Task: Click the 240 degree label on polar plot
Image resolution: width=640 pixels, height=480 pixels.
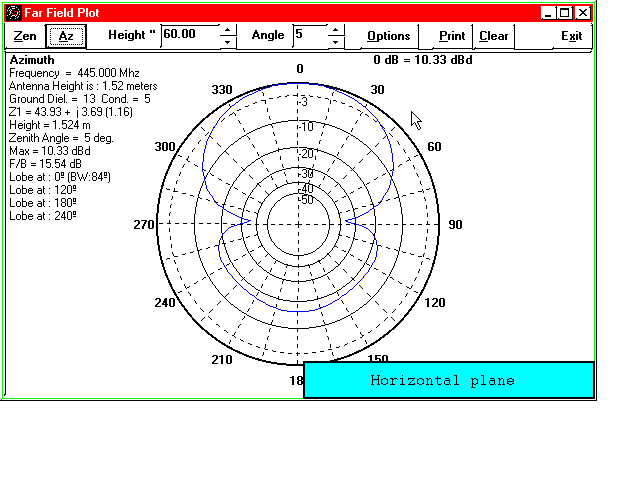Action: 165,303
